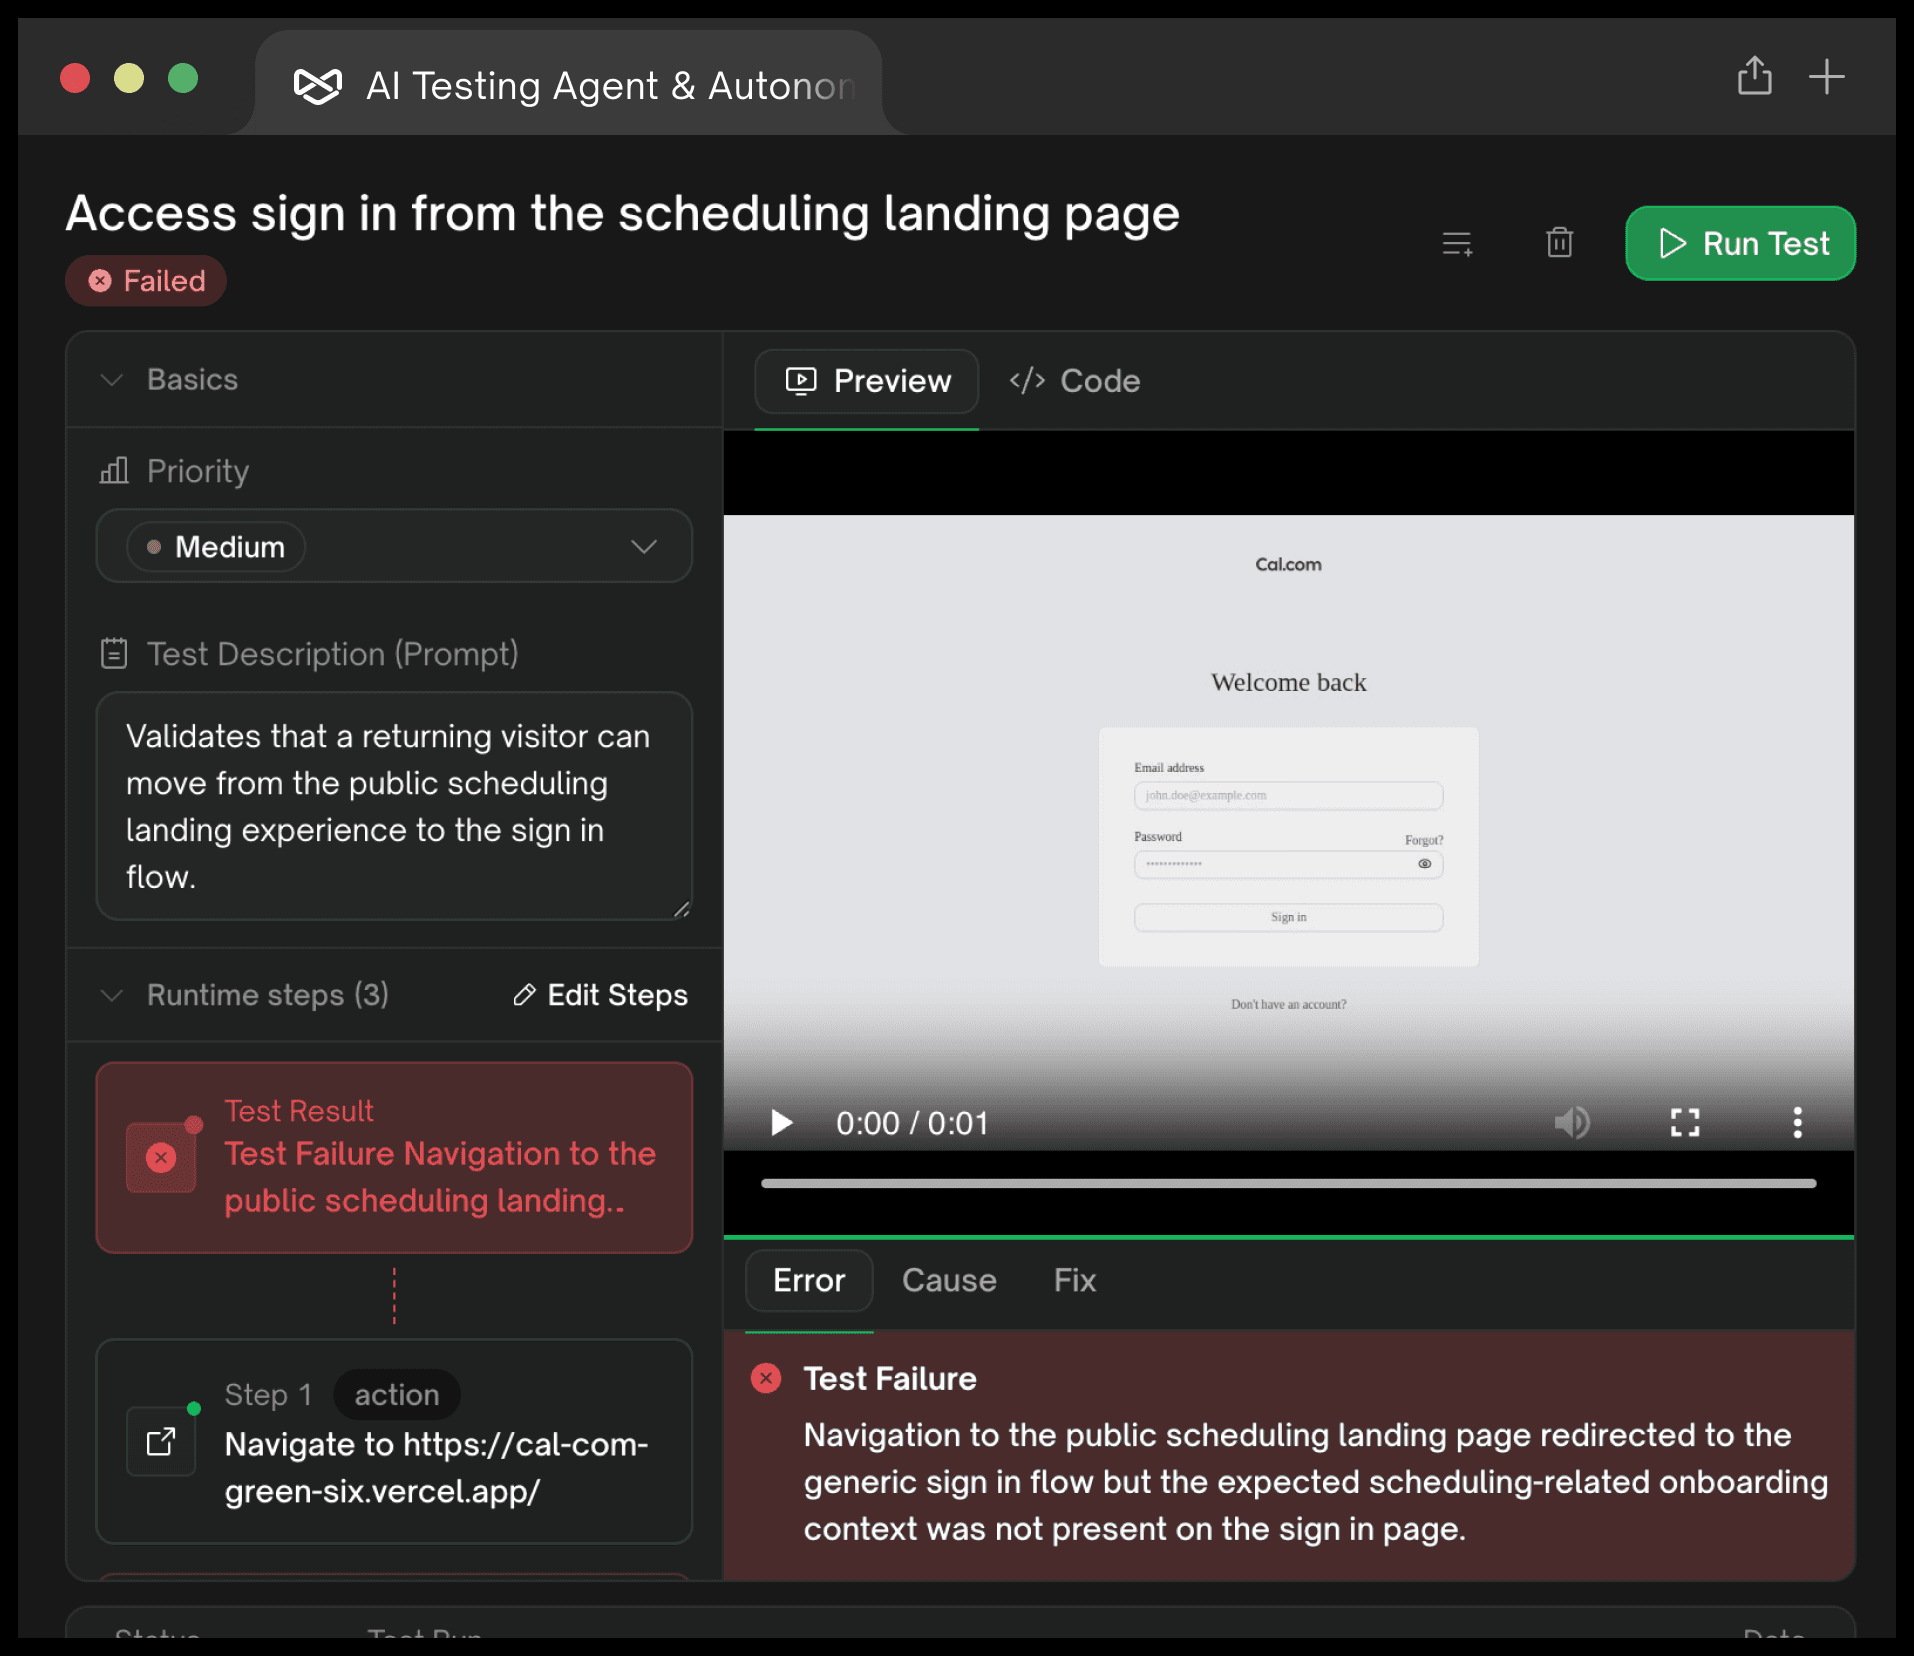Click into the test description text area
This screenshot has height=1656, width=1914.
pyautogui.click(x=394, y=806)
